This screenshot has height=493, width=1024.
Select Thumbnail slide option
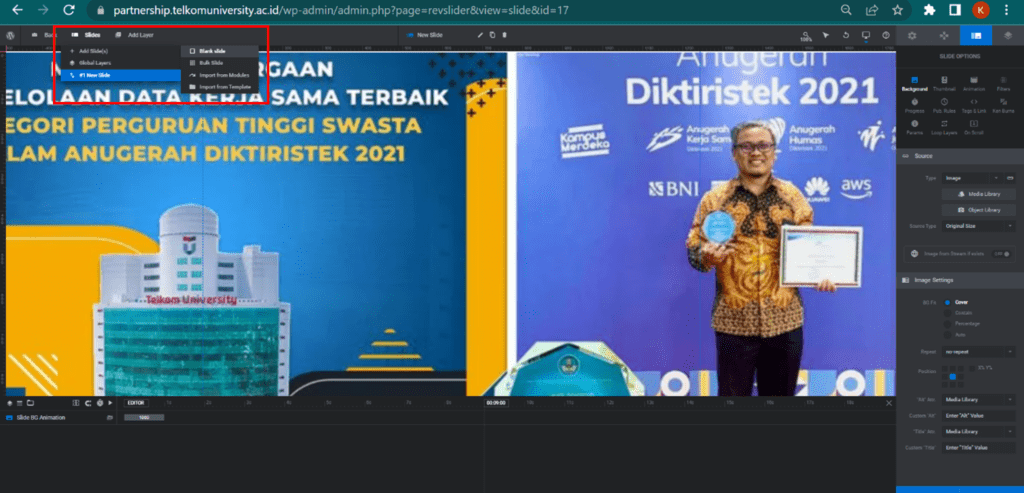point(944,84)
